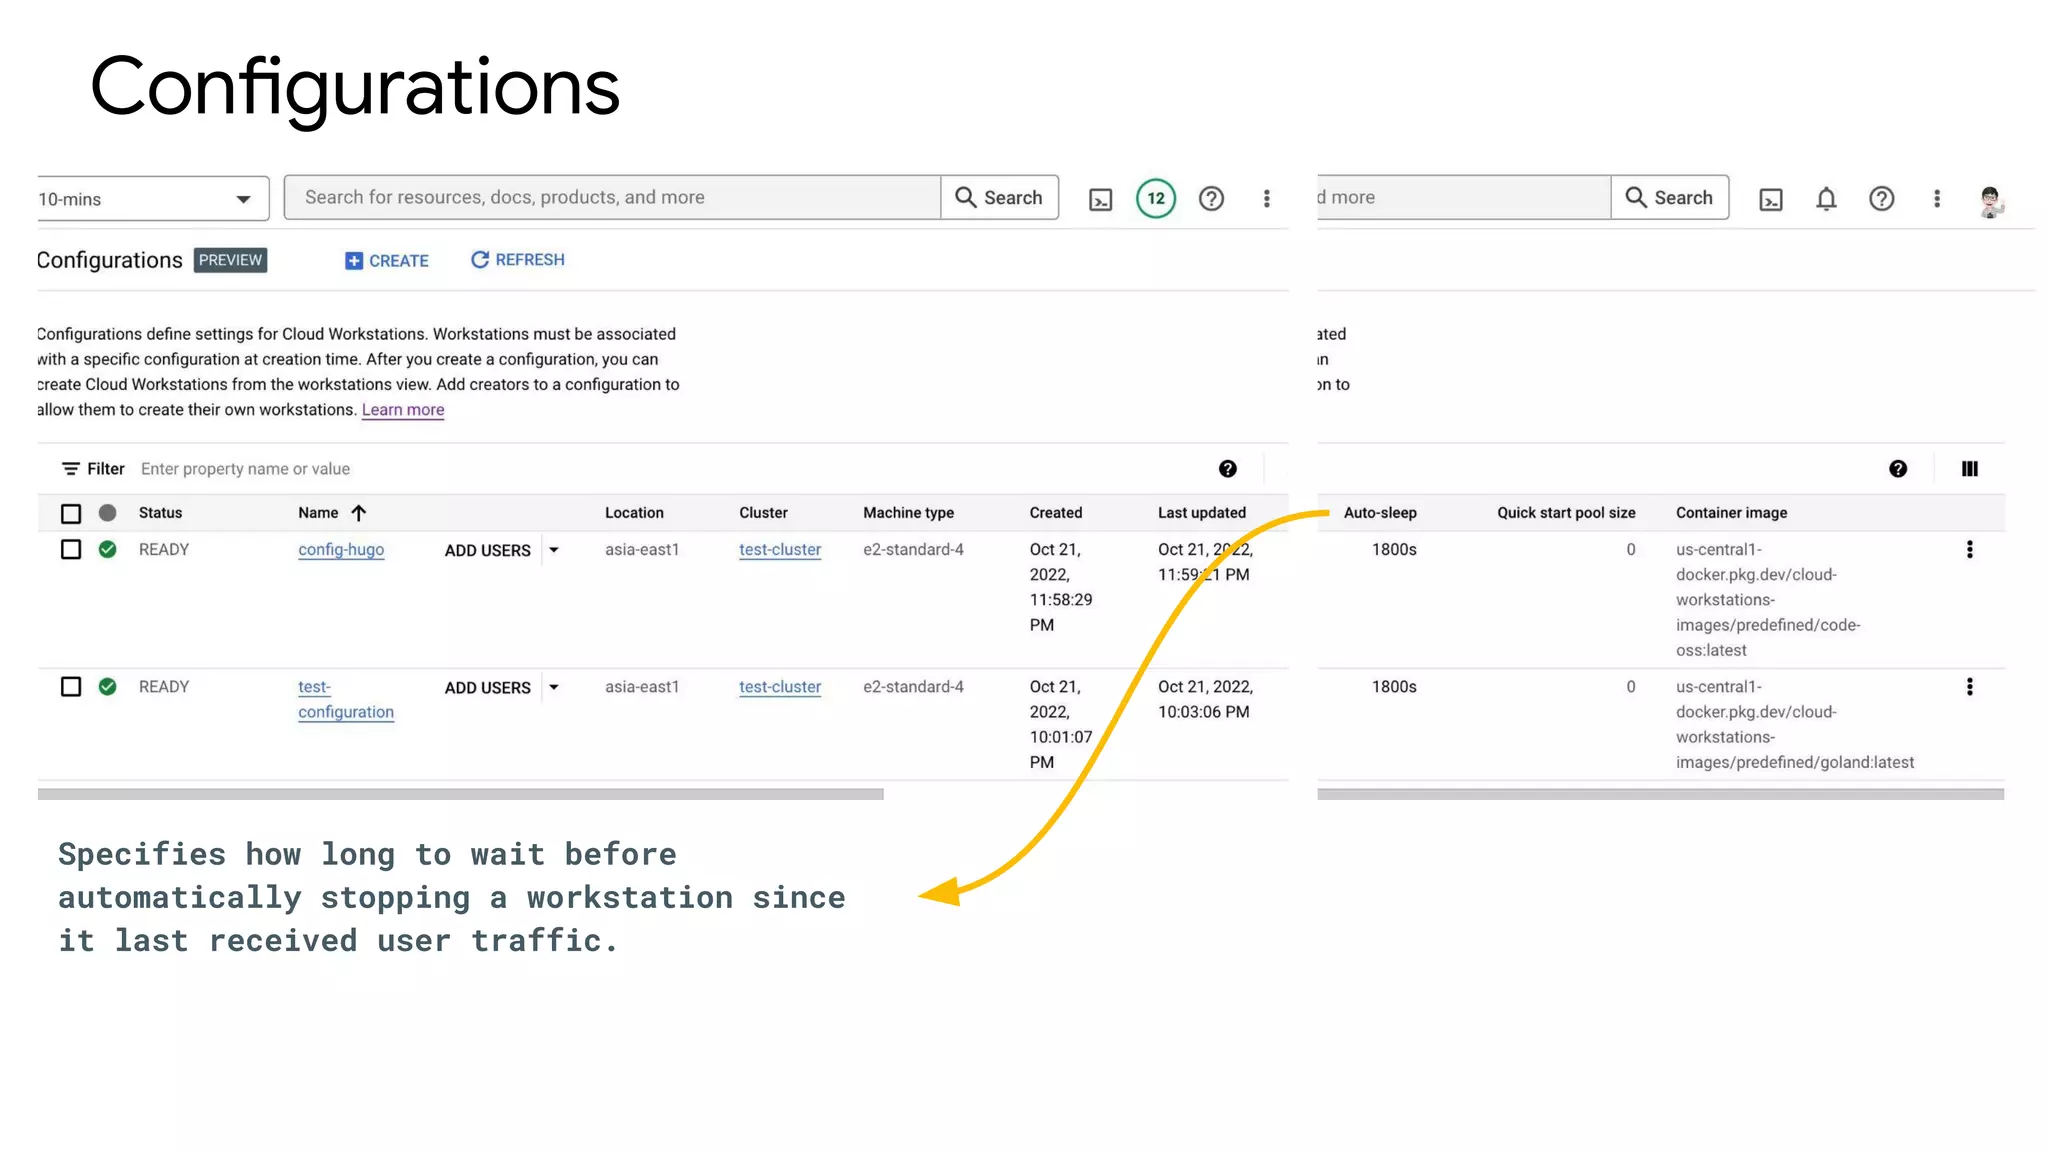
Task: Open settings menu beside user avatar
Action: point(1936,198)
